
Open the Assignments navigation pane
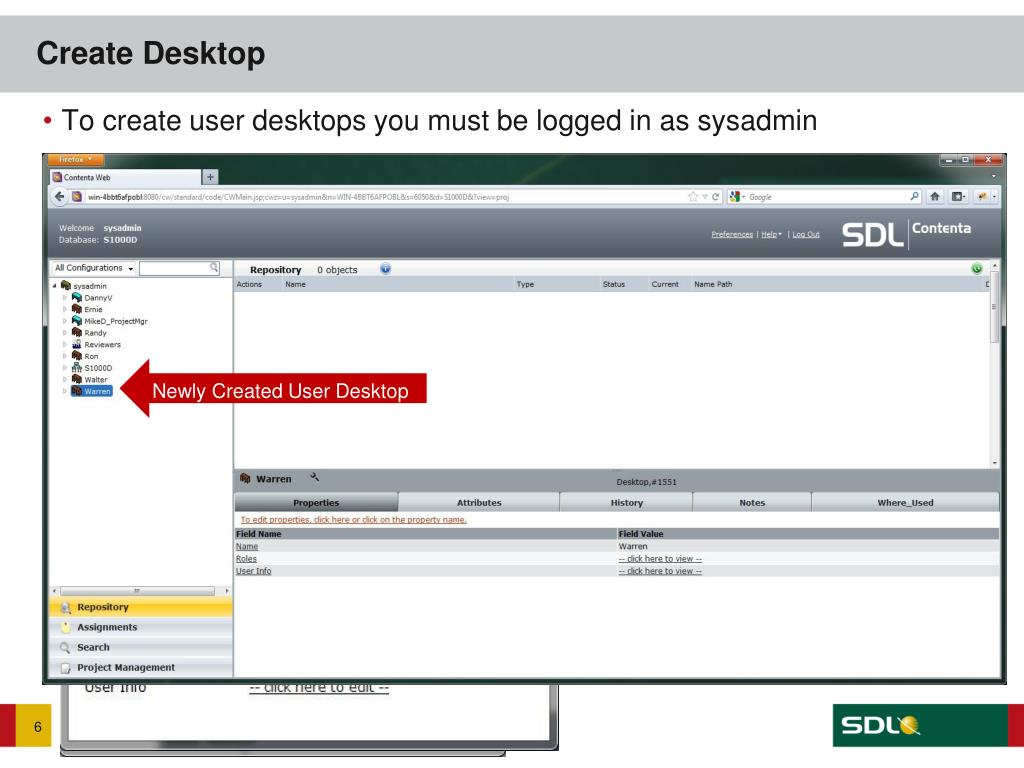click(x=140, y=628)
